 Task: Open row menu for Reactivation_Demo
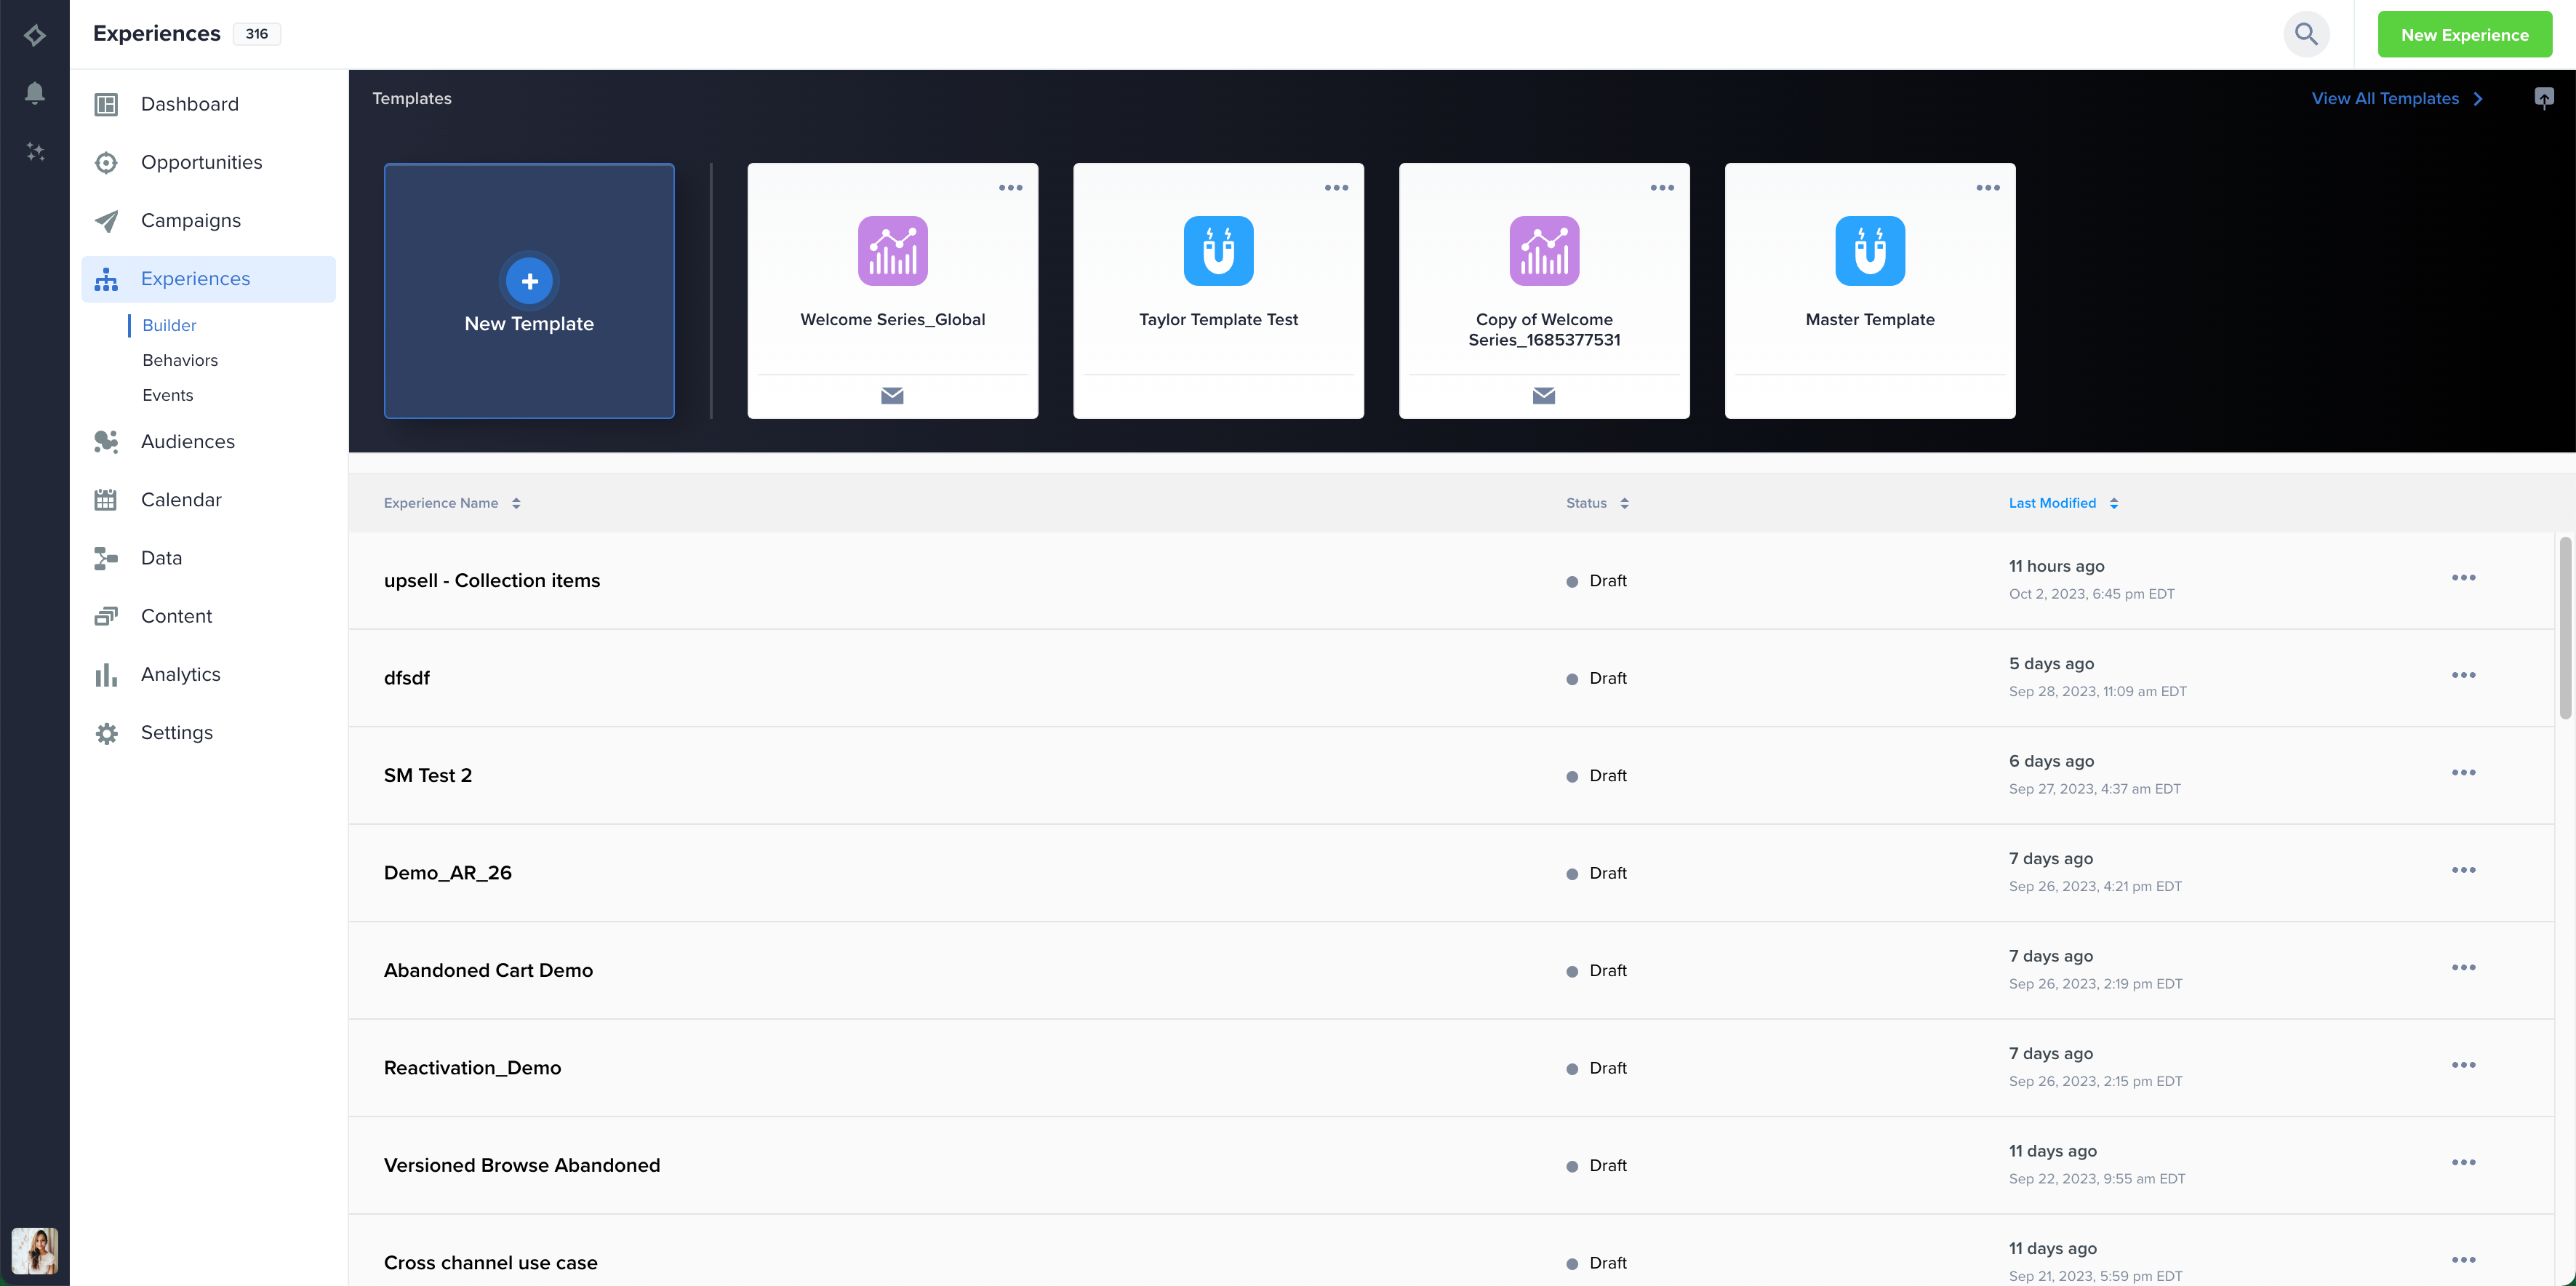2463,1065
